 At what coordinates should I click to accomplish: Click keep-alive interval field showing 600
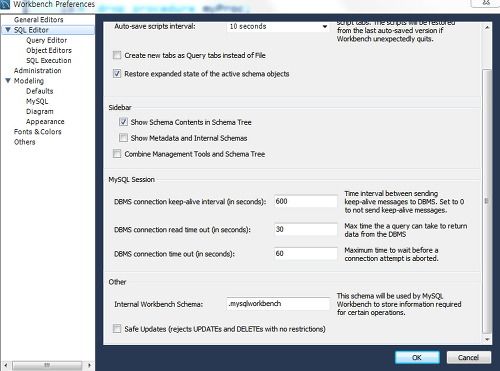[306, 201]
